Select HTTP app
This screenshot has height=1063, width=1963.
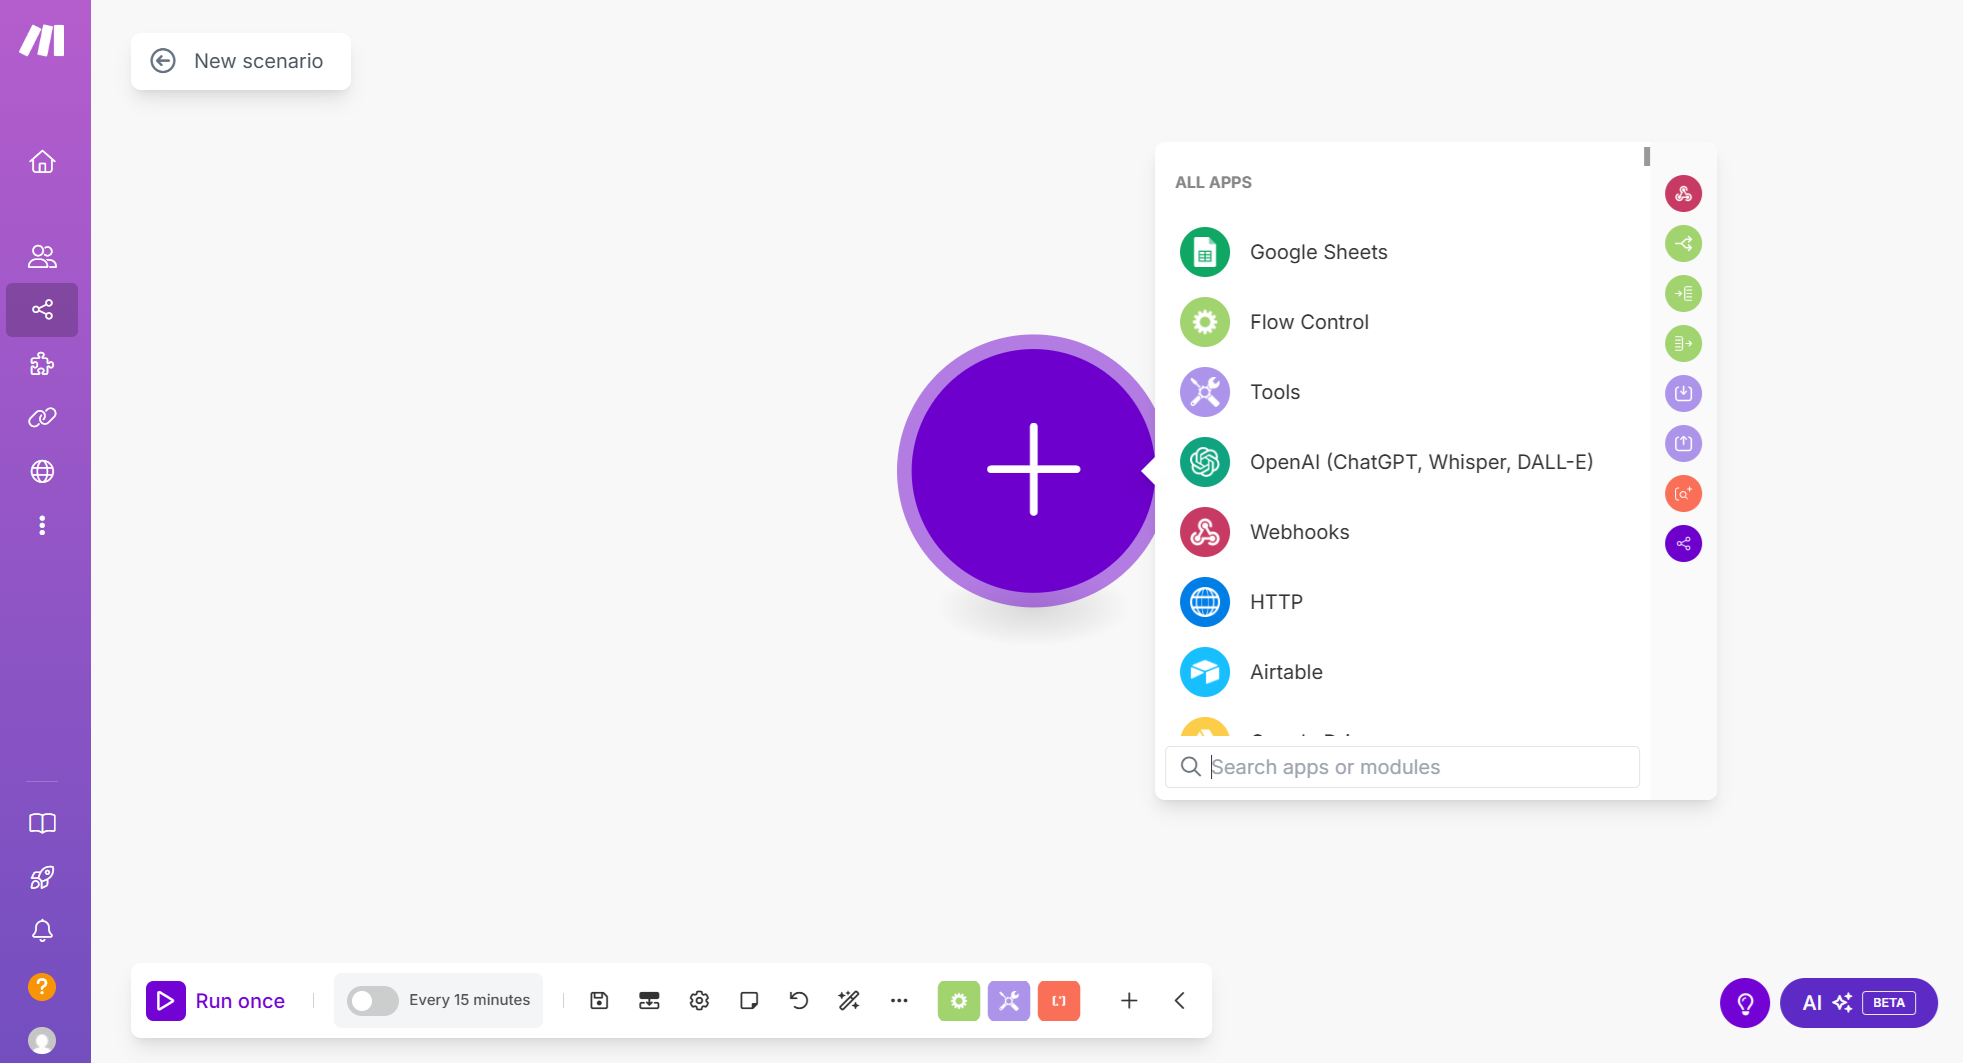[1402, 602]
